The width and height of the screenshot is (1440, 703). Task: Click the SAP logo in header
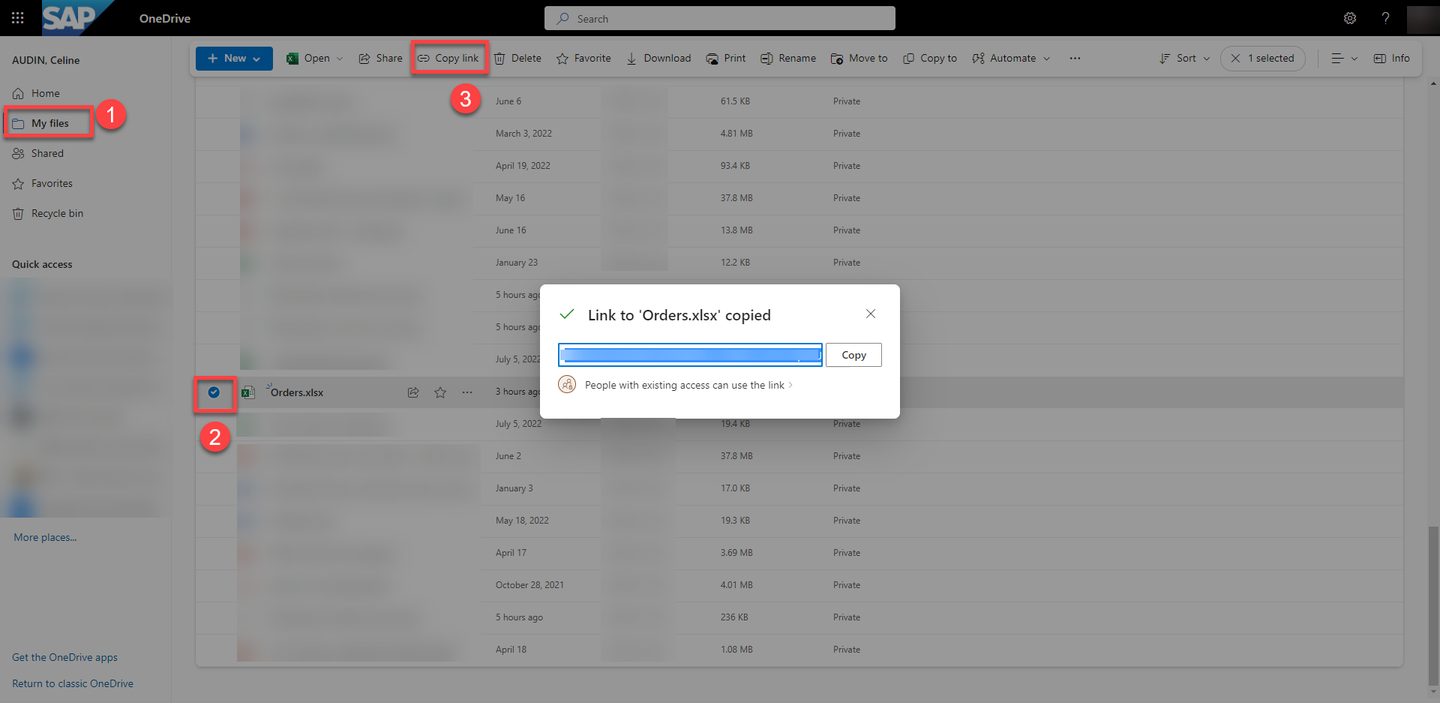(76, 16)
